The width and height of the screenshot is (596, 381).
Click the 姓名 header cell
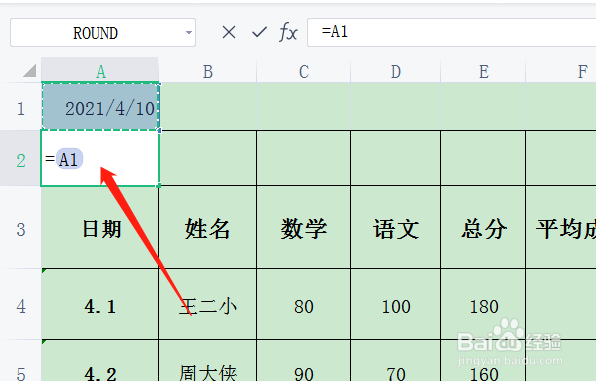click(208, 228)
